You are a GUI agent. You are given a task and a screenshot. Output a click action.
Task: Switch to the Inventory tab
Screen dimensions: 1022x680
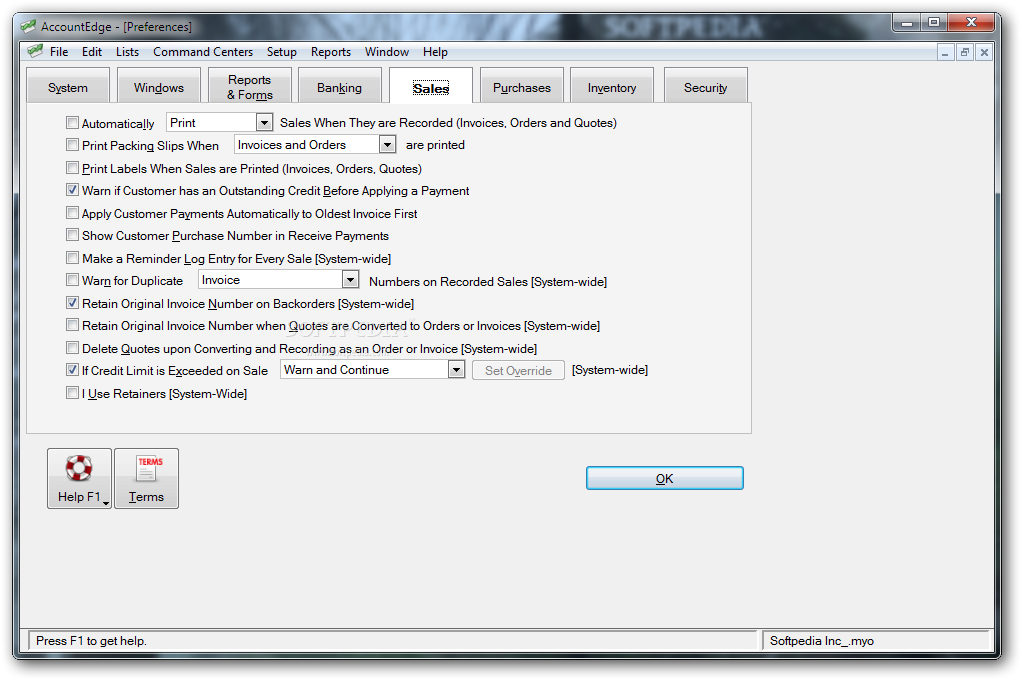click(x=612, y=87)
